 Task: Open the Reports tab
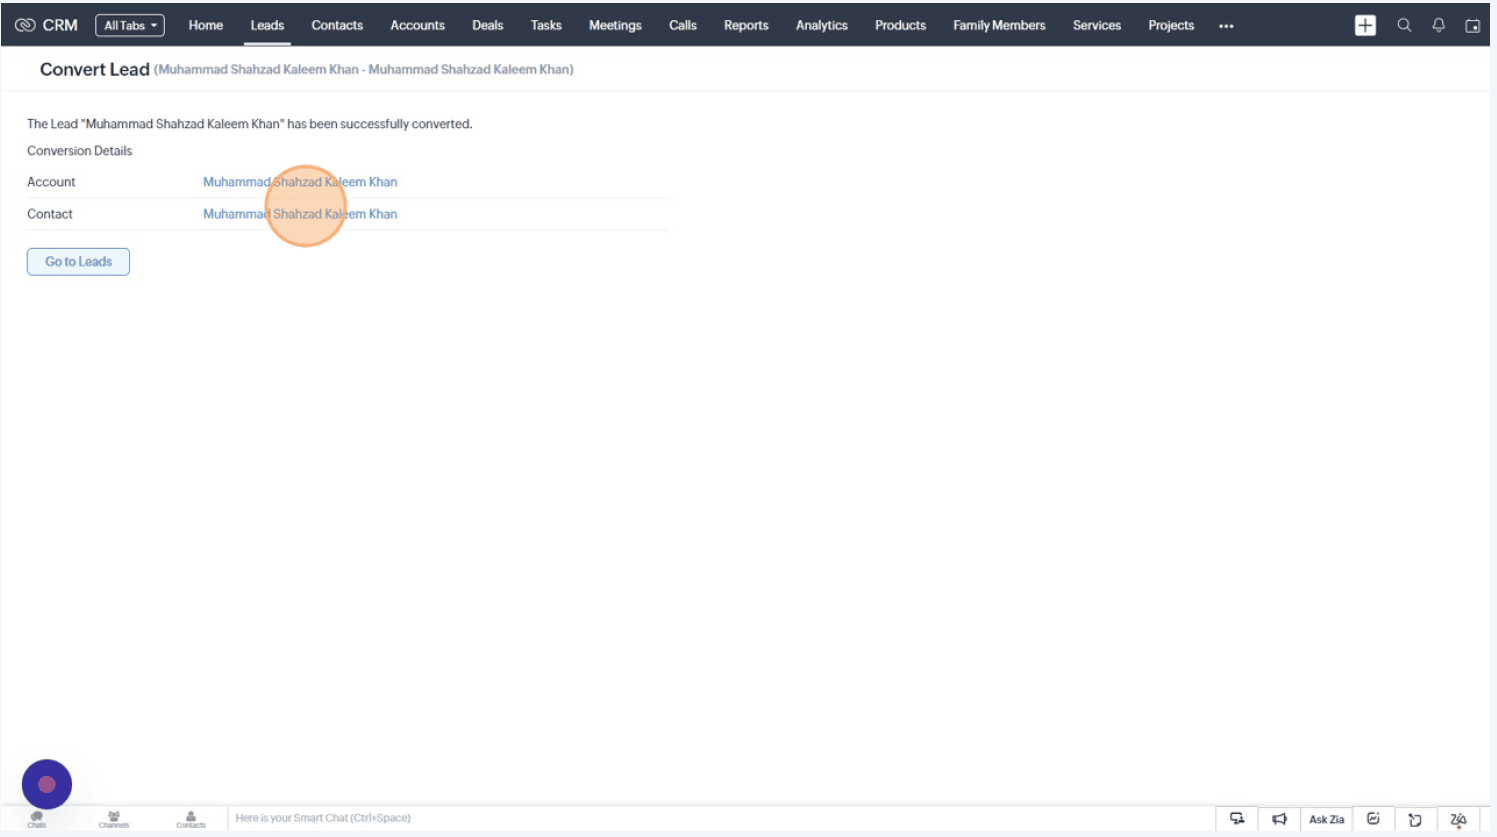coord(746,25)
